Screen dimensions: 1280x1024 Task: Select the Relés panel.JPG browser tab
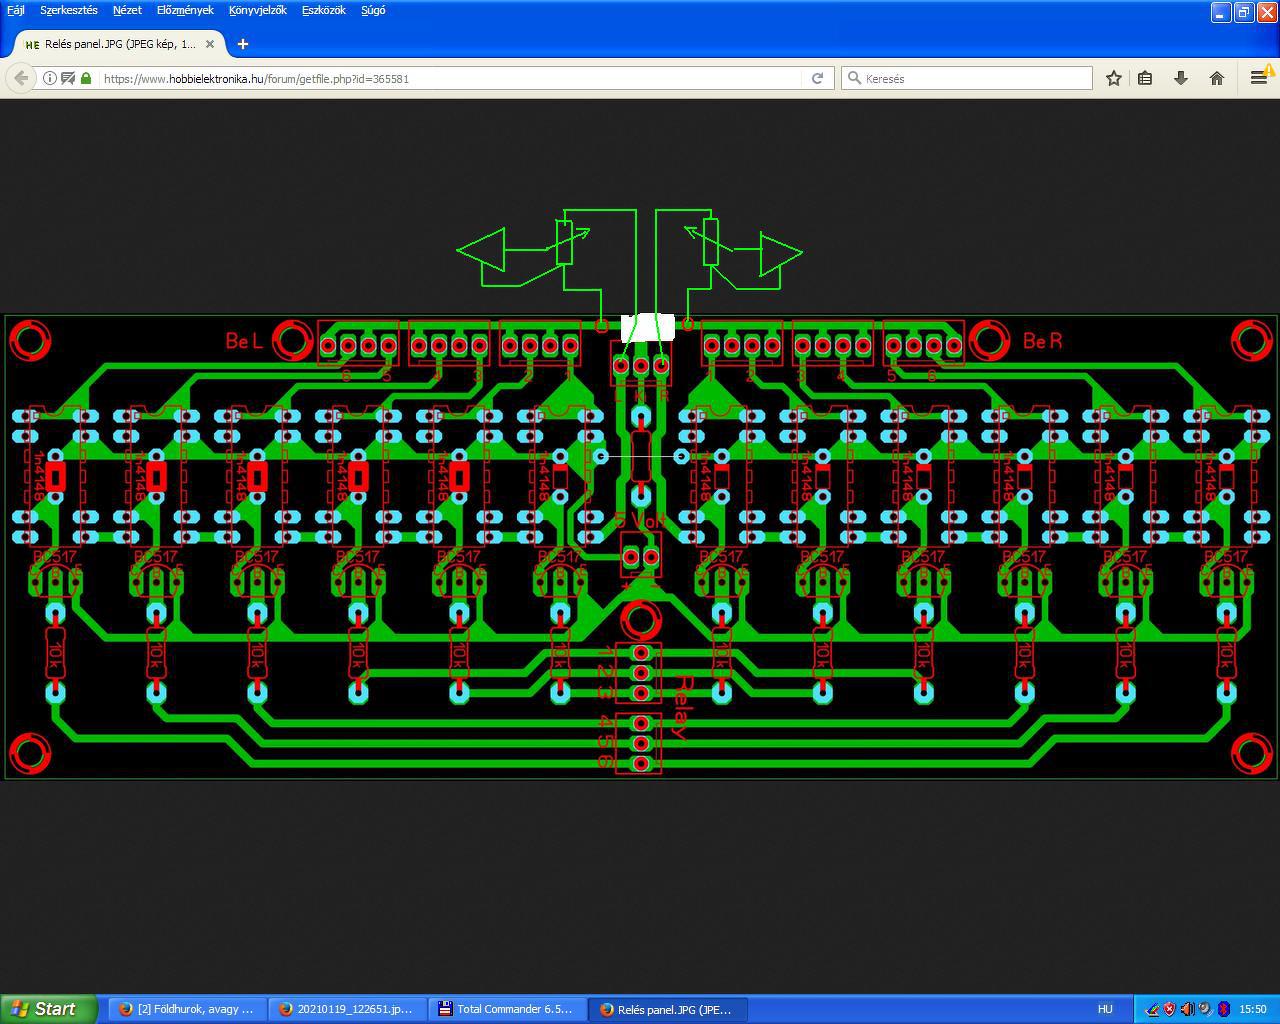tap(121, 44)
